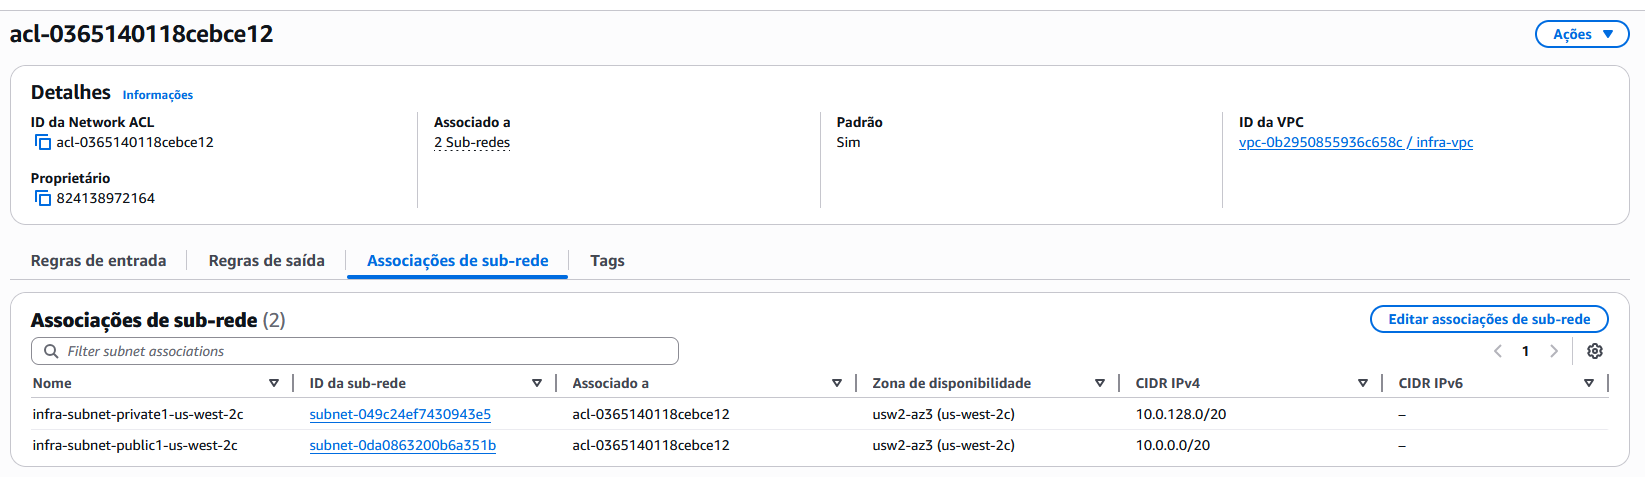Screen dimensions: 1645x477
Task: Copy the owner account number 824138972164
Action: tap(43, 199)
